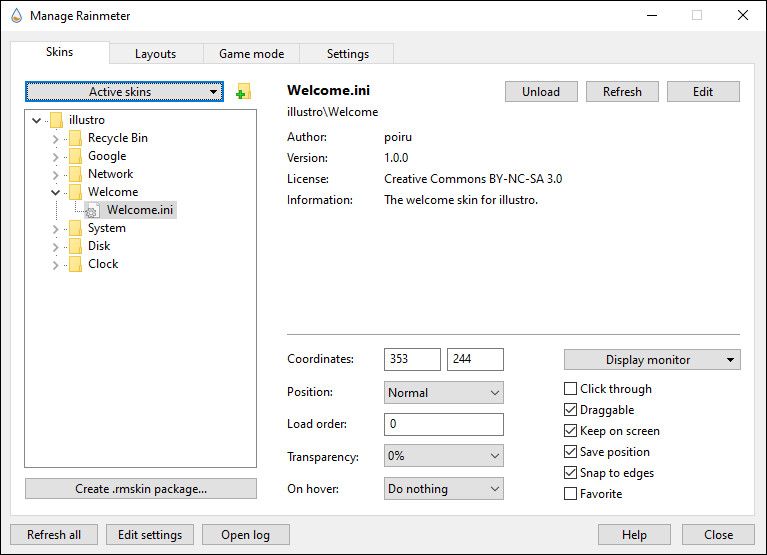Select the Welcome folder tree label
Image resolution: width=767 pixels, height=555 pixels.
pos(113,192)
